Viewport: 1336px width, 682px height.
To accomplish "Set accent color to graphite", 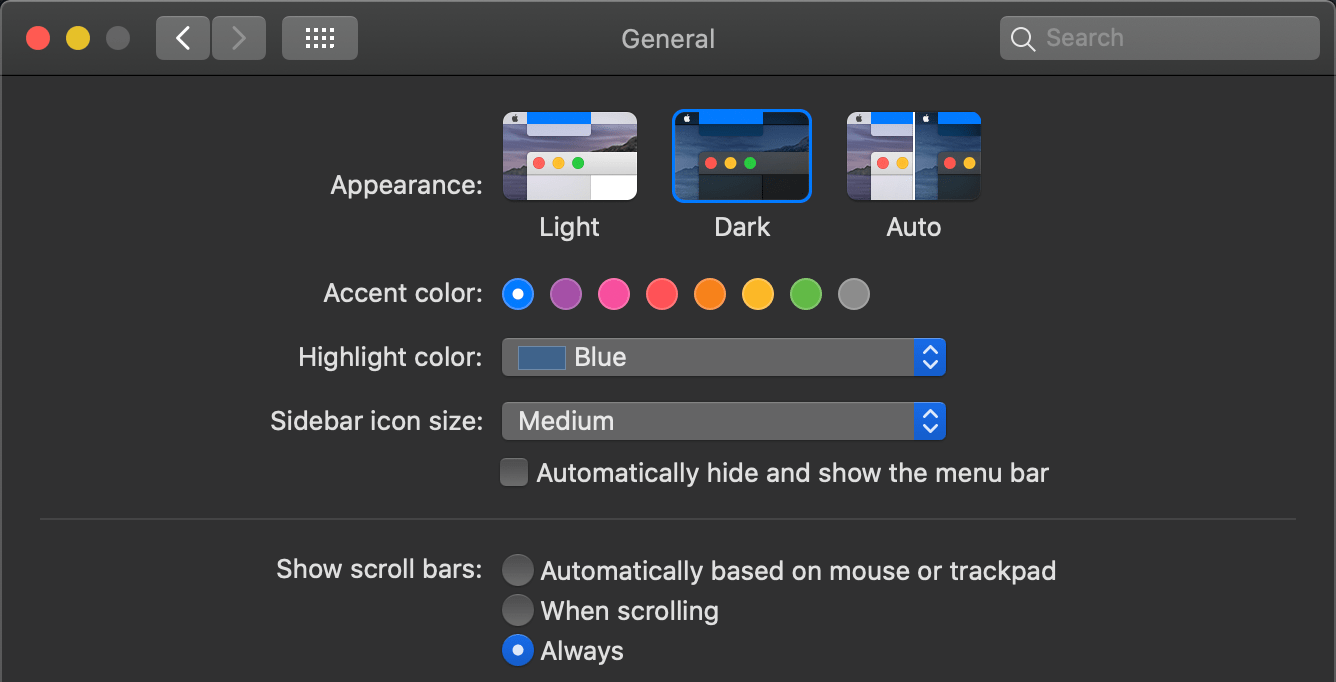I will 854,294.
